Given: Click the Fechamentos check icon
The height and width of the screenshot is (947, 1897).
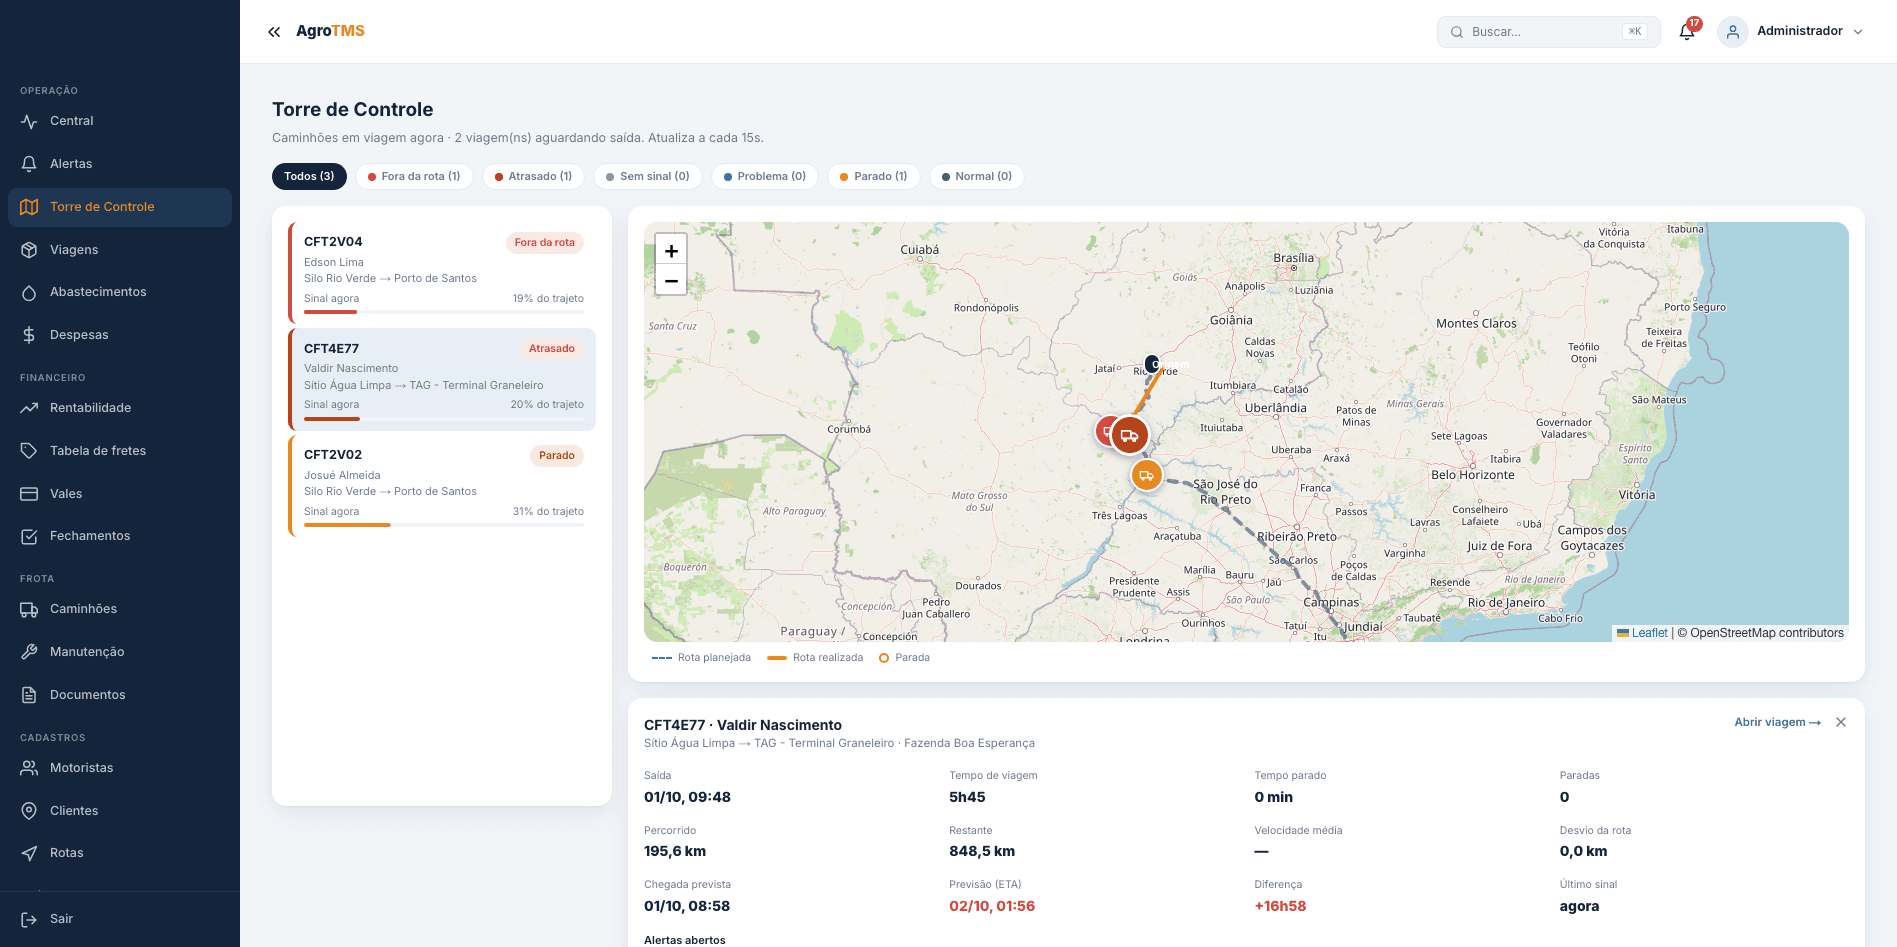Looking at the screenshot, I should click(29, 536).
